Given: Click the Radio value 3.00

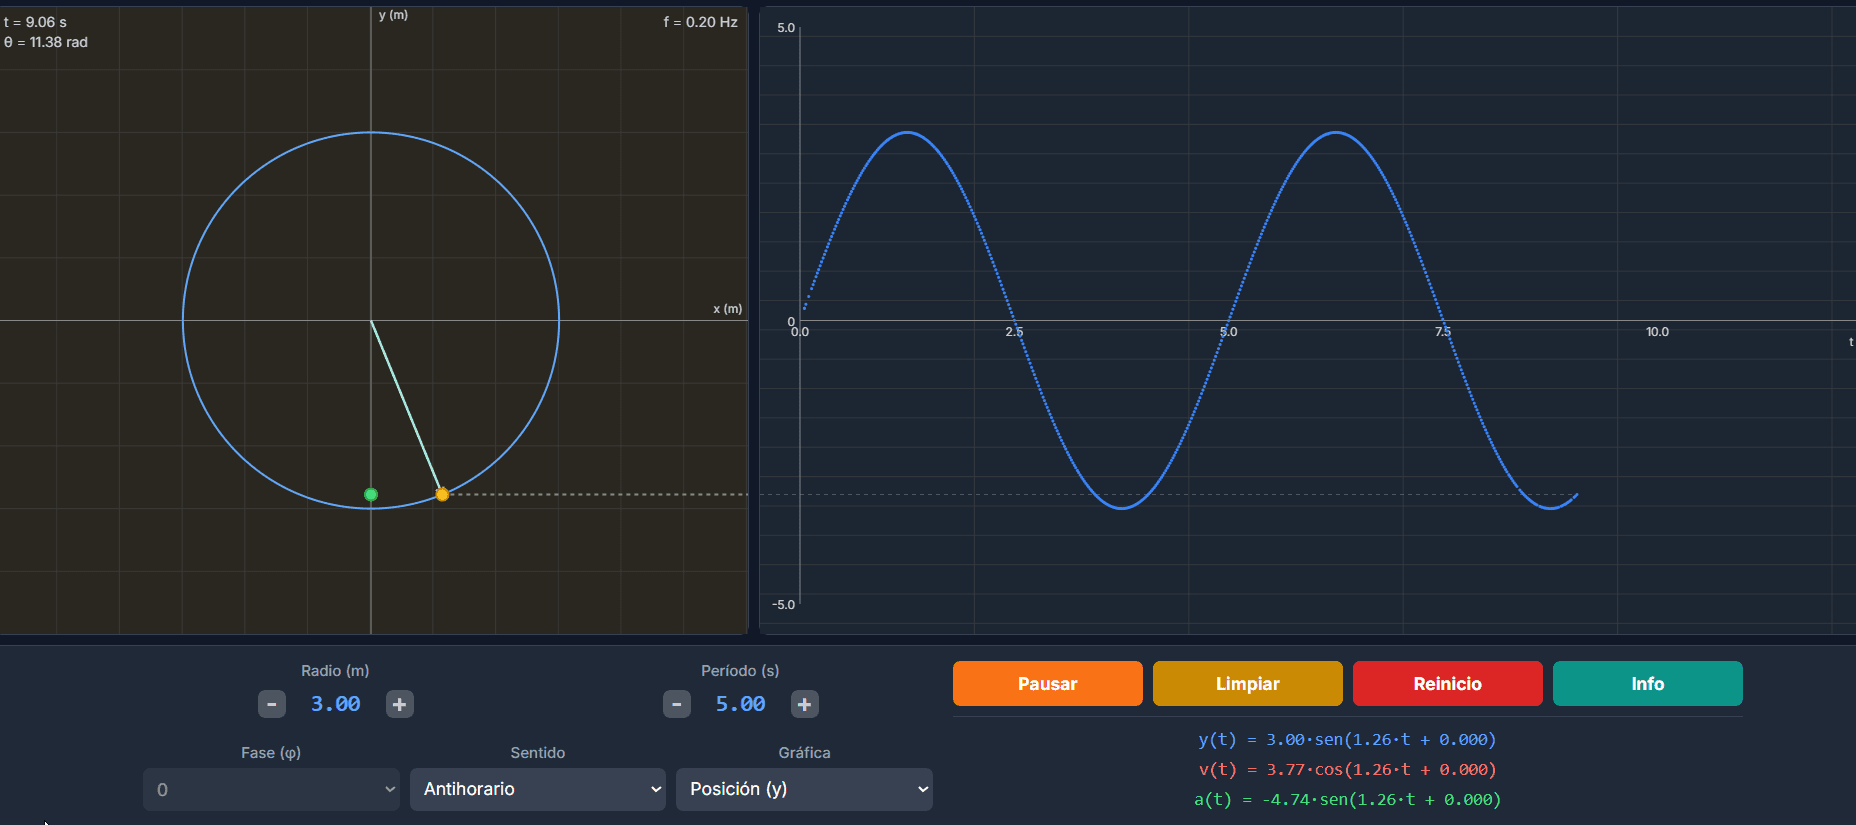Looking at the screenshot, I should click(335, 704).
